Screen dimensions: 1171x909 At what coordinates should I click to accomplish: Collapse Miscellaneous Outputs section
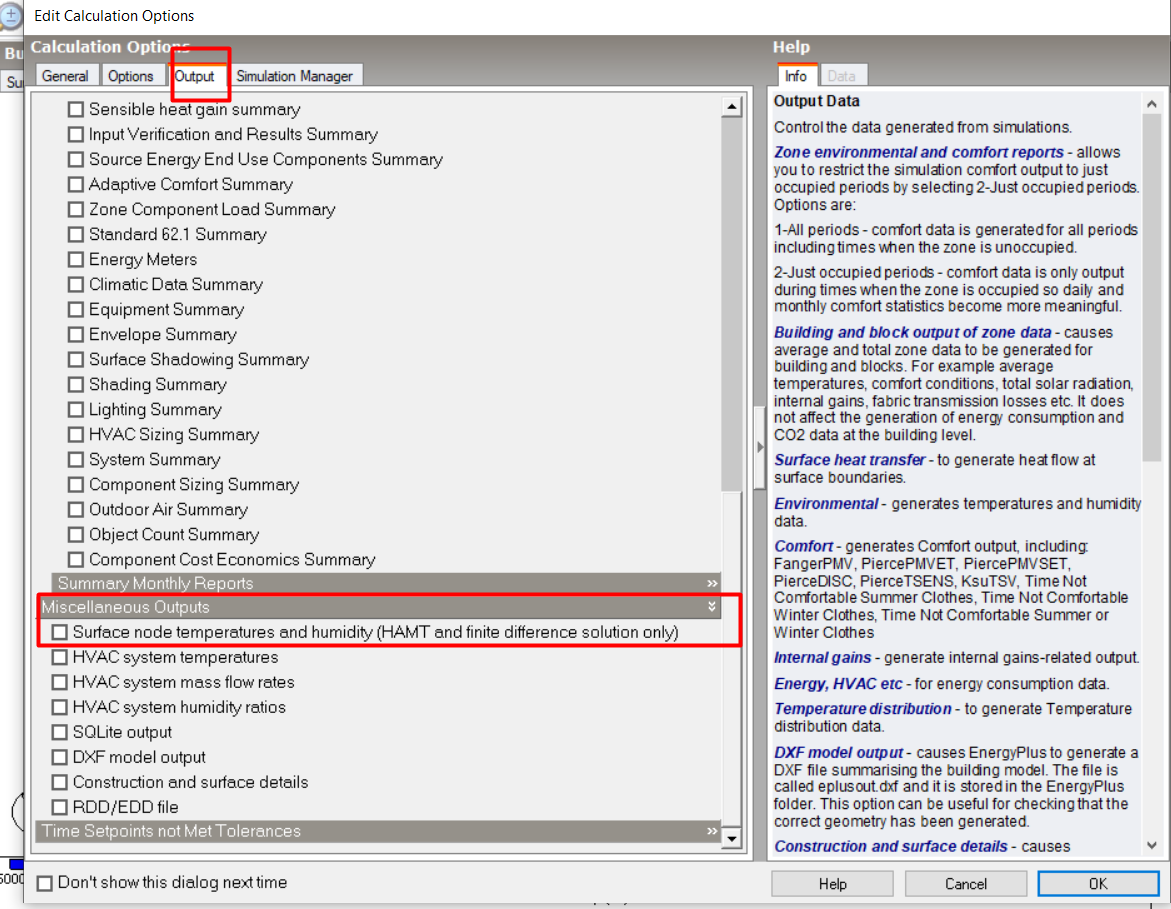(712, 606)
